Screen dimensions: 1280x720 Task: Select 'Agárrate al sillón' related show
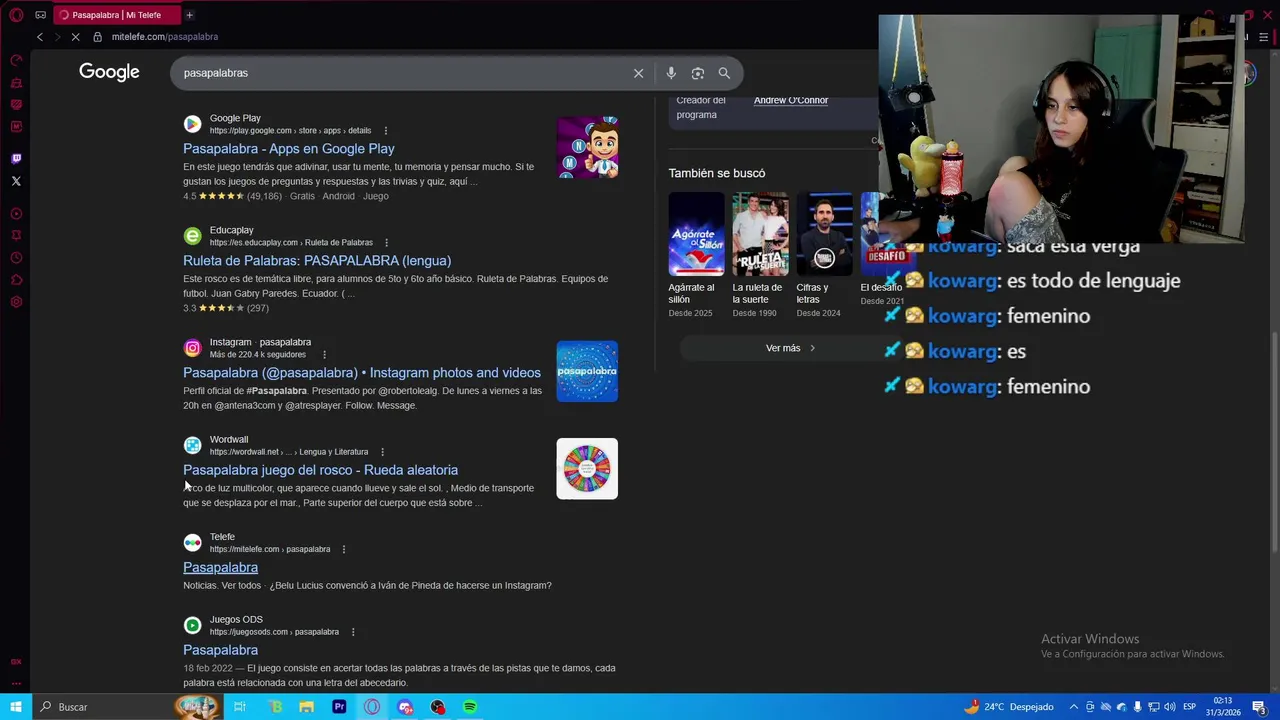(x=696, y=255)
